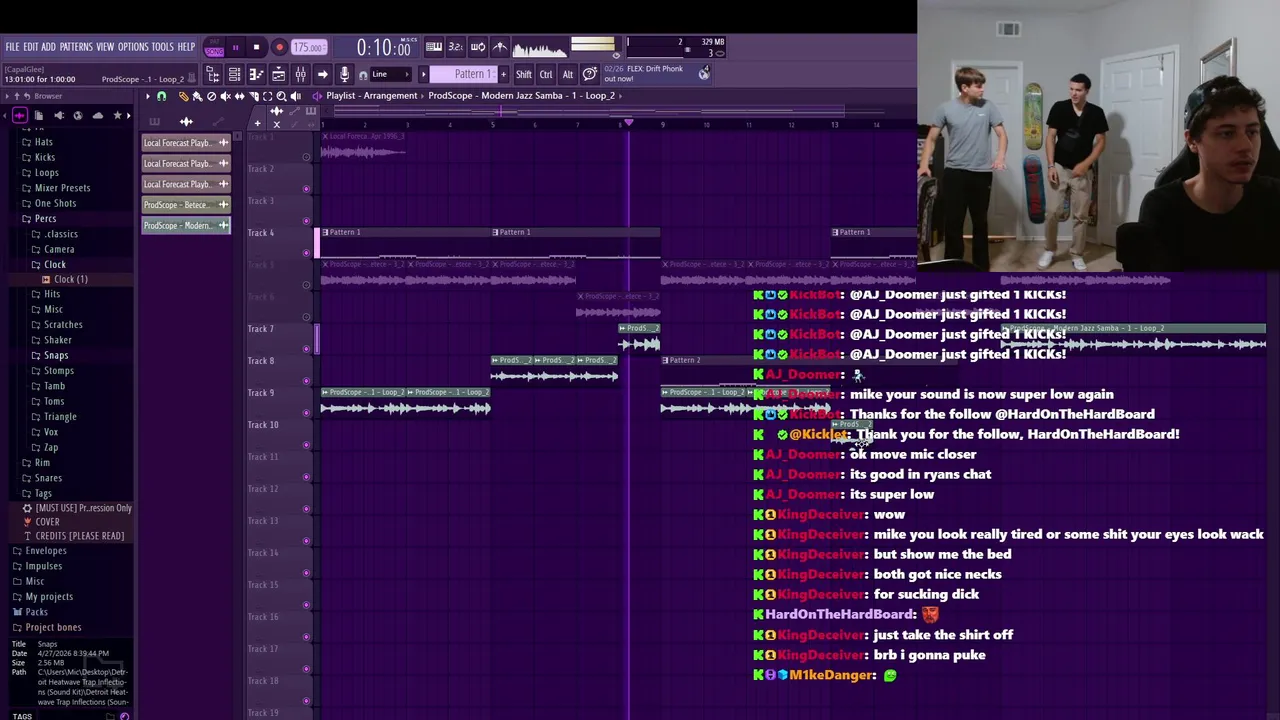Open the FILE menu
Viewport: 1280px width, 720px height.
click(x=12, y=47)
